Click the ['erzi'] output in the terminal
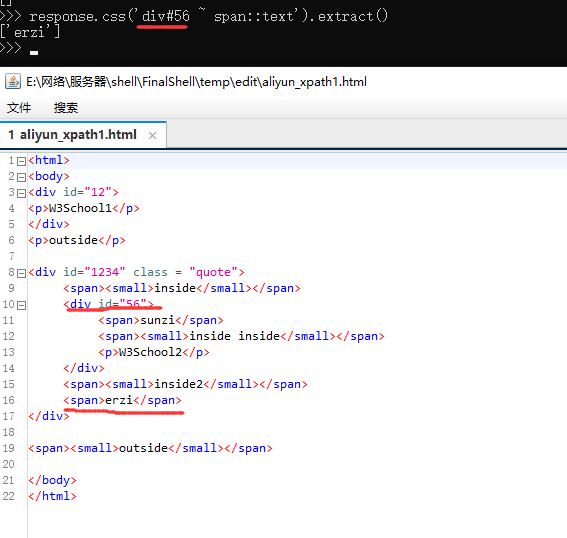Viewport: 567px width, 538px height. (30, 33)
